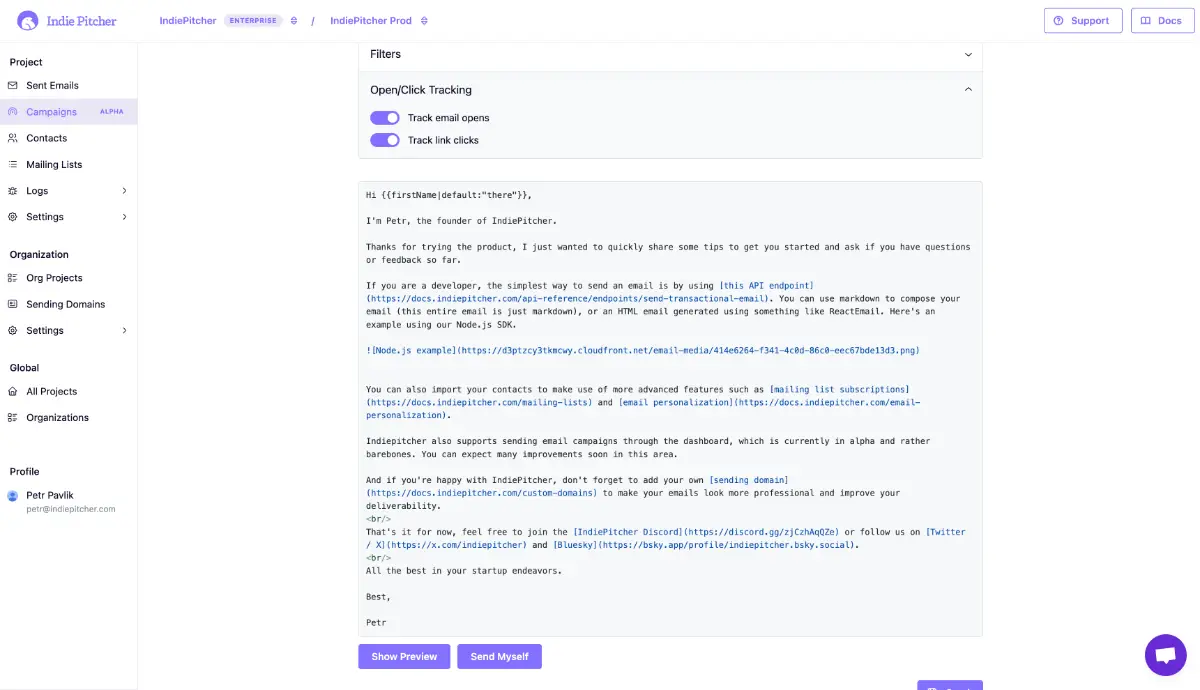Go to Org Projects in sidebar
1200x690 pixels.
[x=54, y=278]
